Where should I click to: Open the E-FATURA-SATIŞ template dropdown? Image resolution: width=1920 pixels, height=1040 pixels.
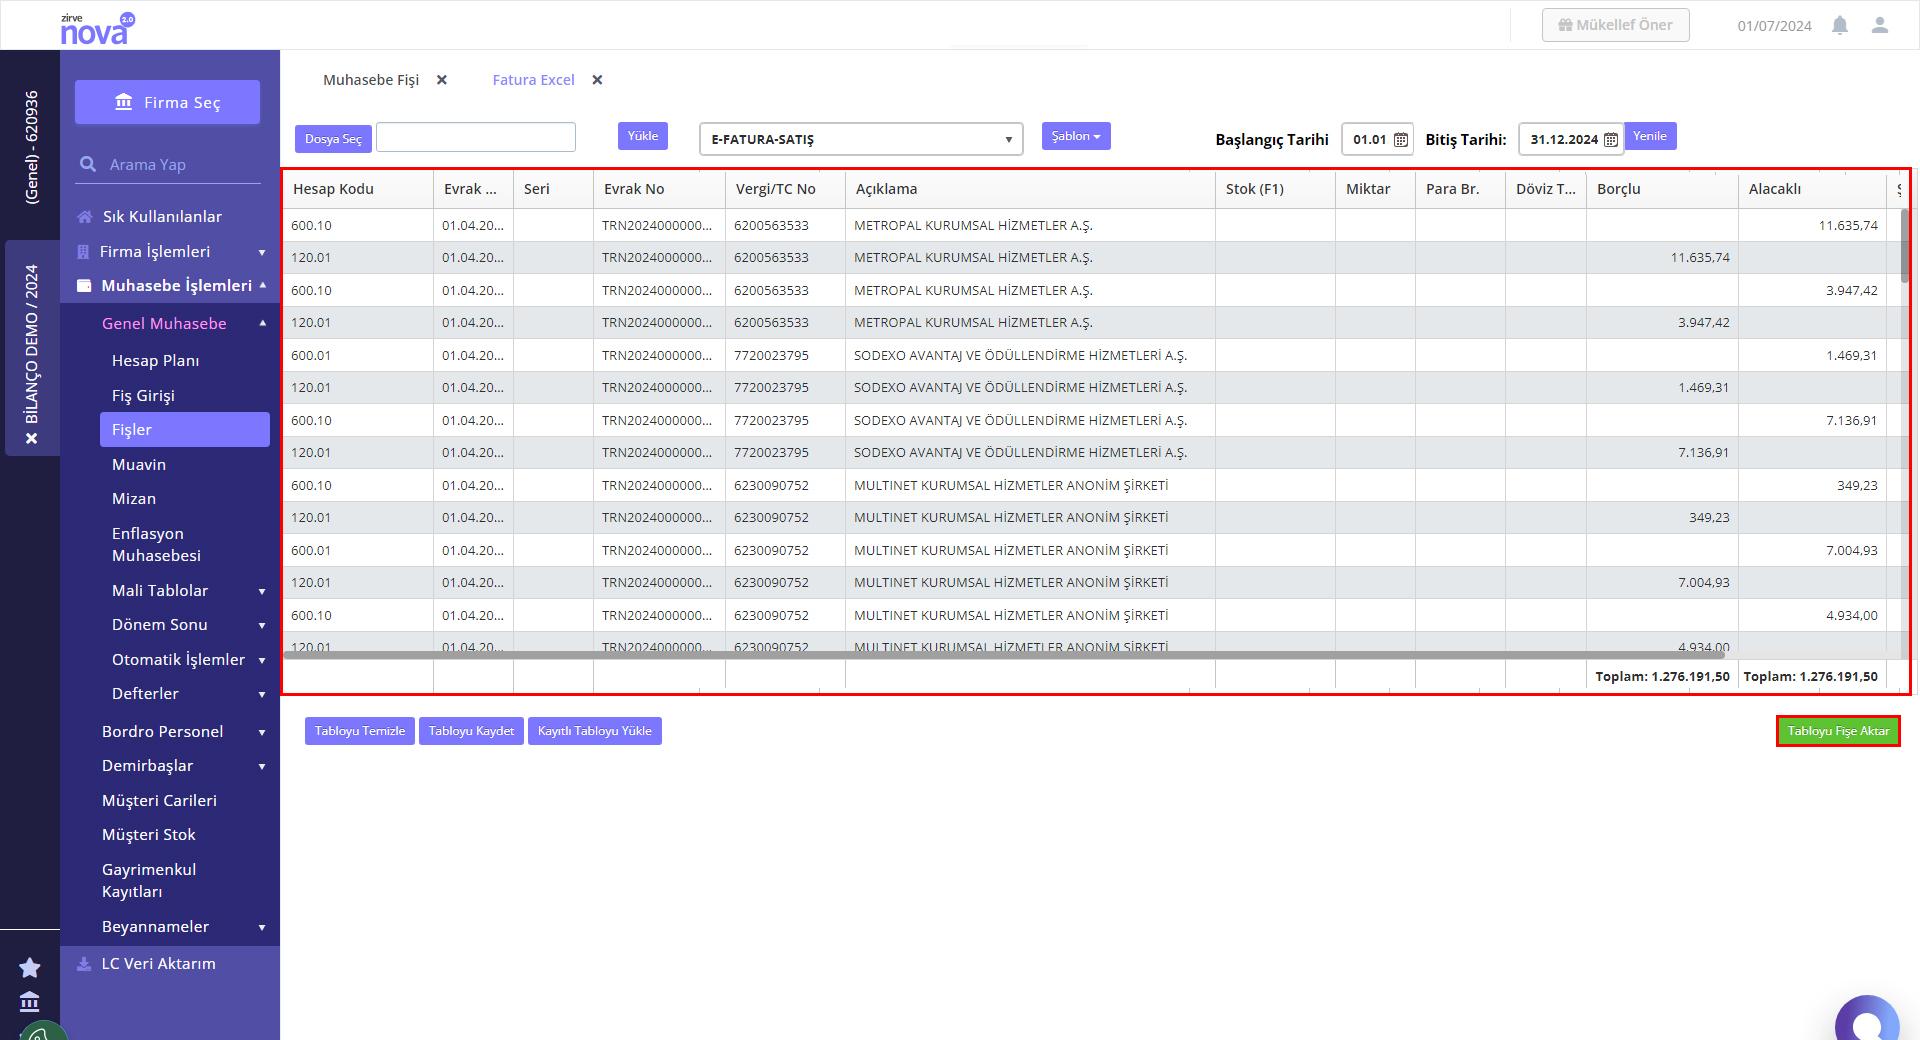coord(861,139)
